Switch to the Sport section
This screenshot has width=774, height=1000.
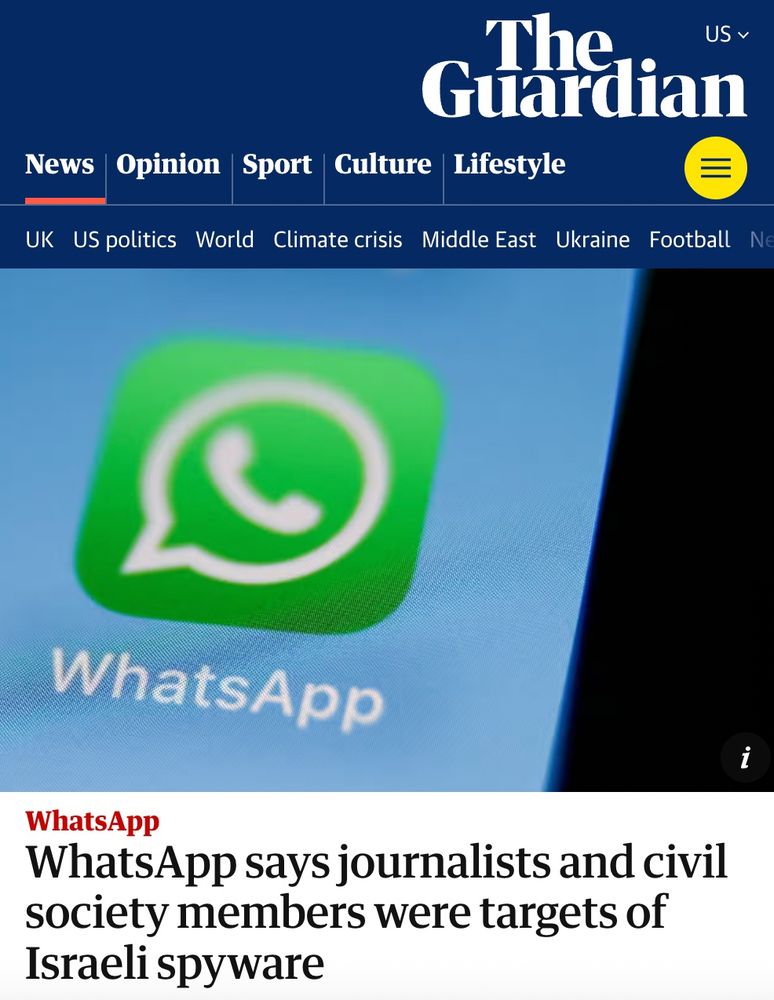coord(277,165)
